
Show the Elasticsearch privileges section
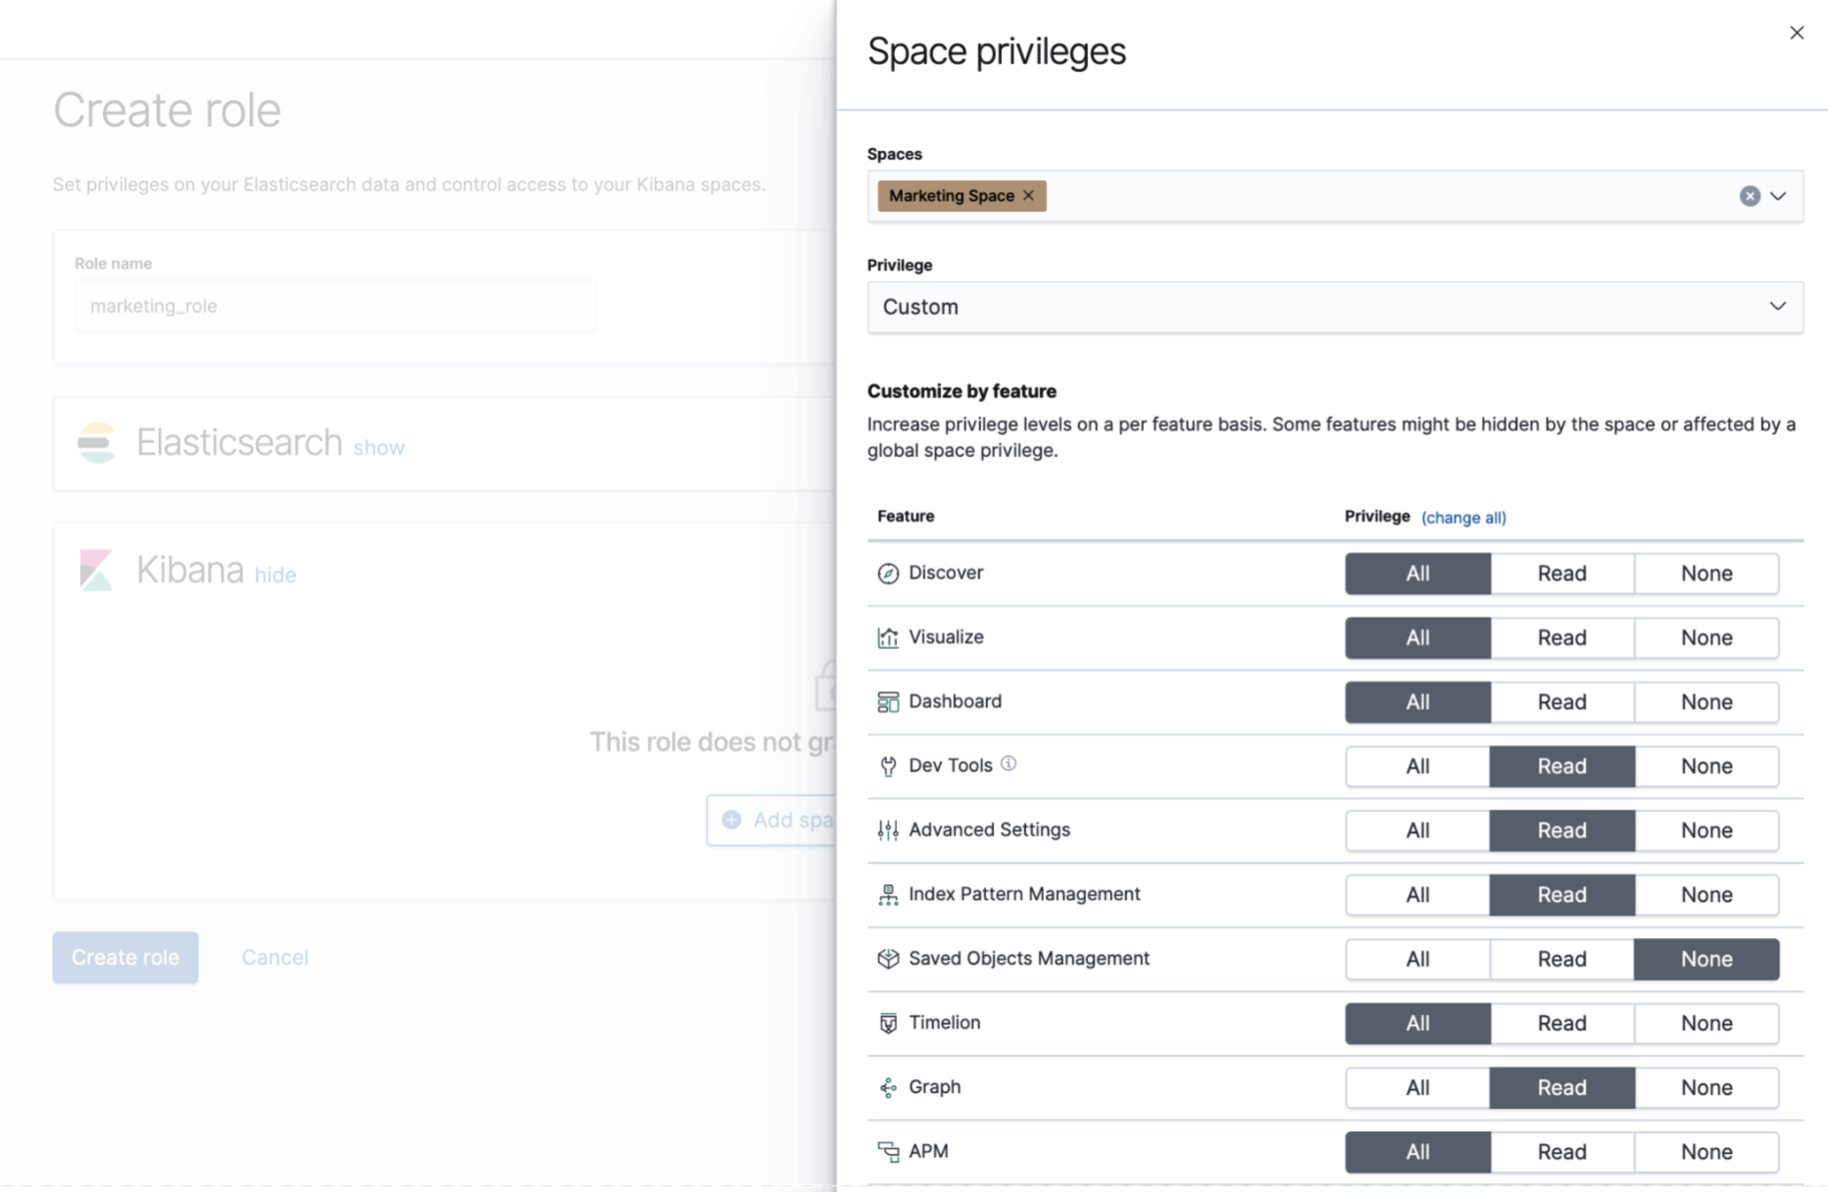pos(379,447)
